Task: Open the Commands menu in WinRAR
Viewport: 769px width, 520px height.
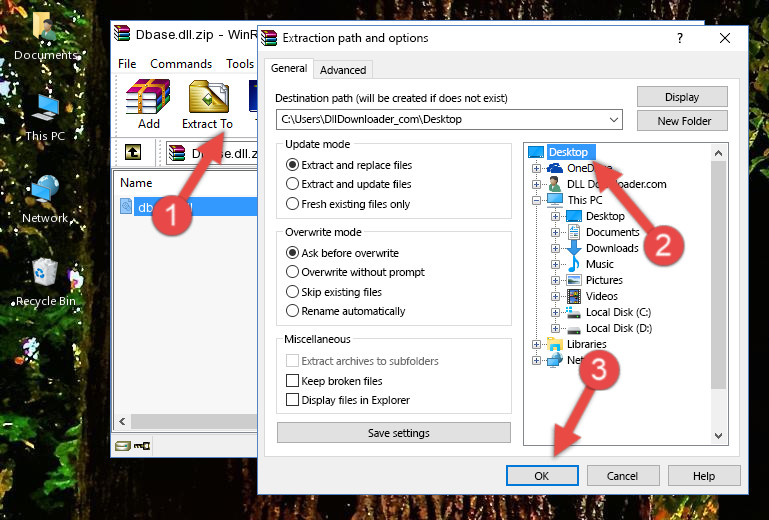Action: (181, 64)
